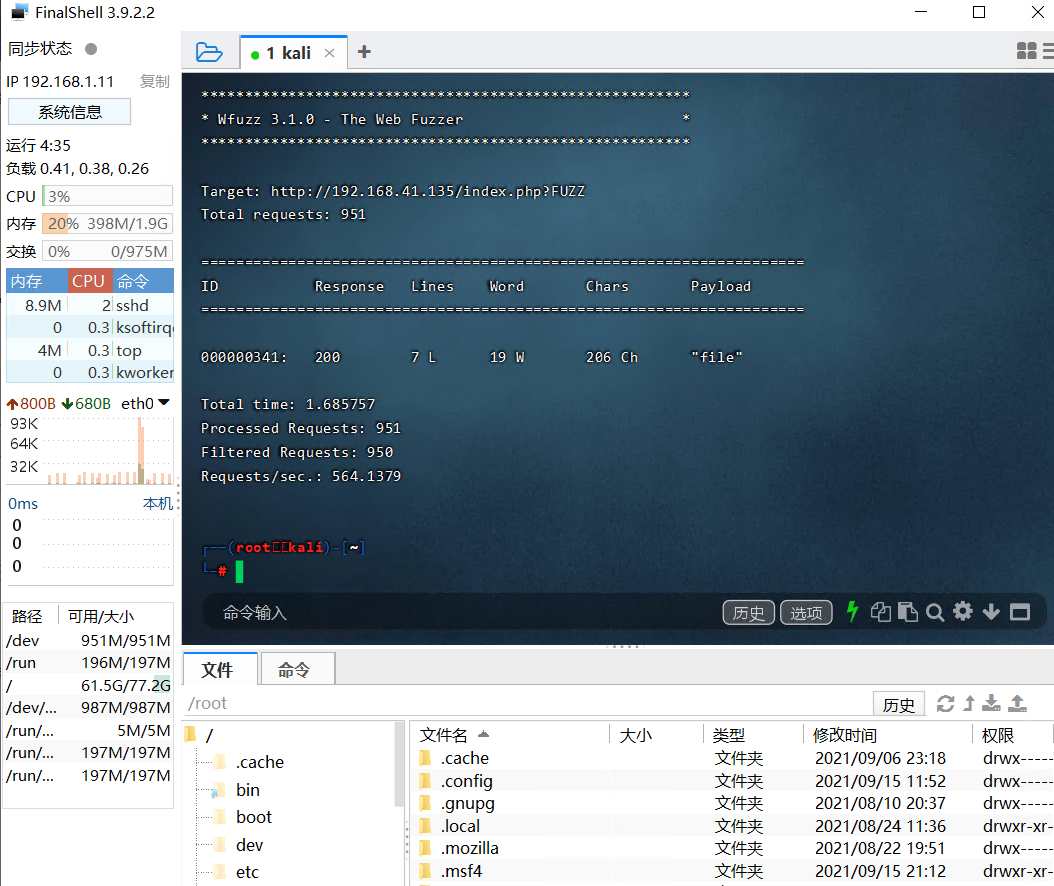Image resolution: width=1054 pixels, height=886 pixels.
Task: Open 系统信息 system information
Action: 68,111
